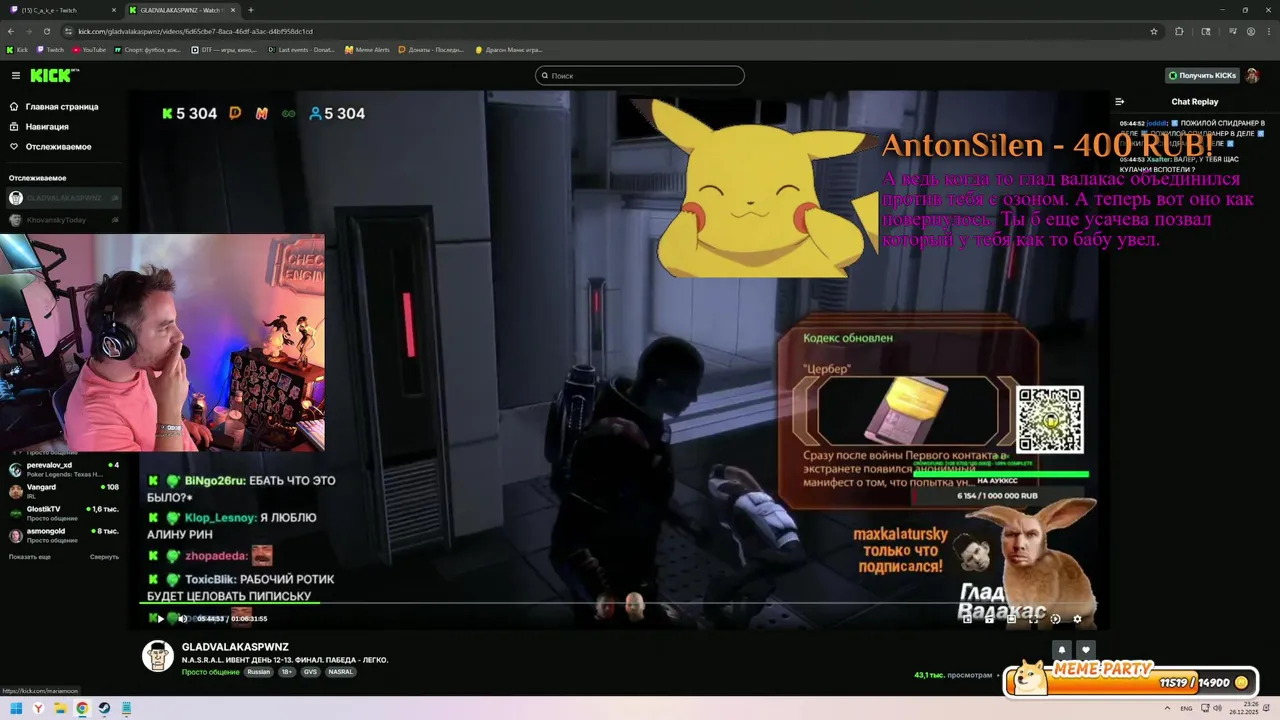Click the NASRAL tag

(340, 672)
